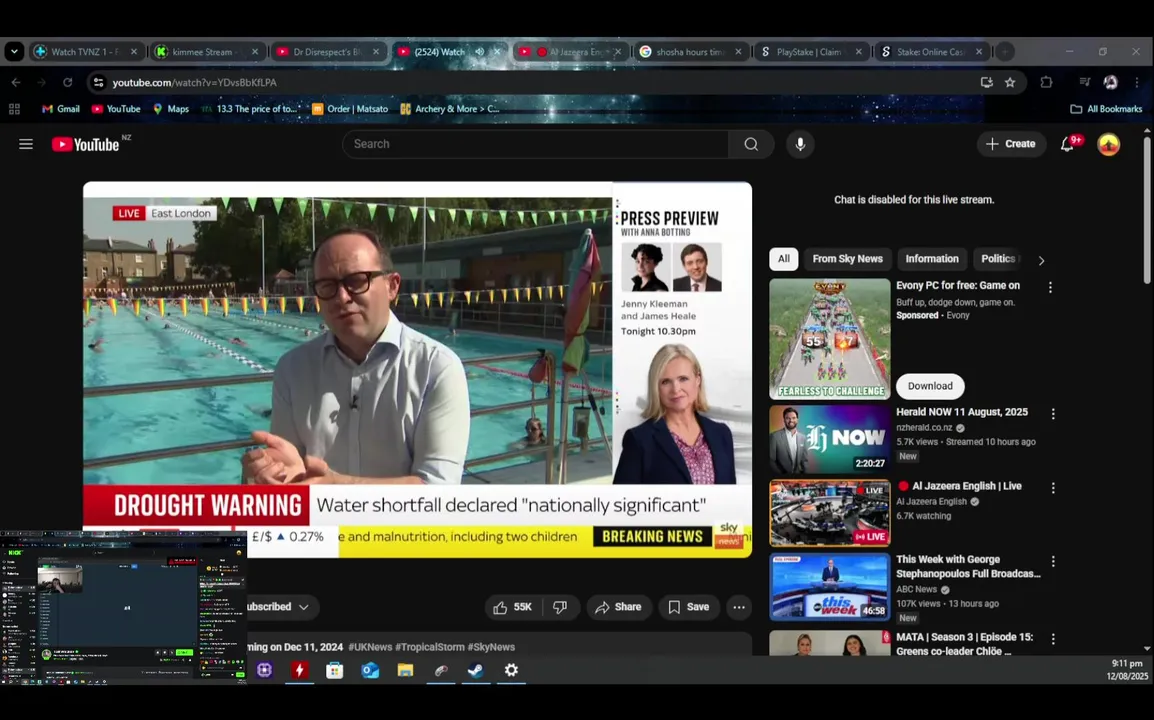Switch to the Watch TVNZ 1 tab
The height and width of the screenshot is (720, 1154).
click(87, 52)
